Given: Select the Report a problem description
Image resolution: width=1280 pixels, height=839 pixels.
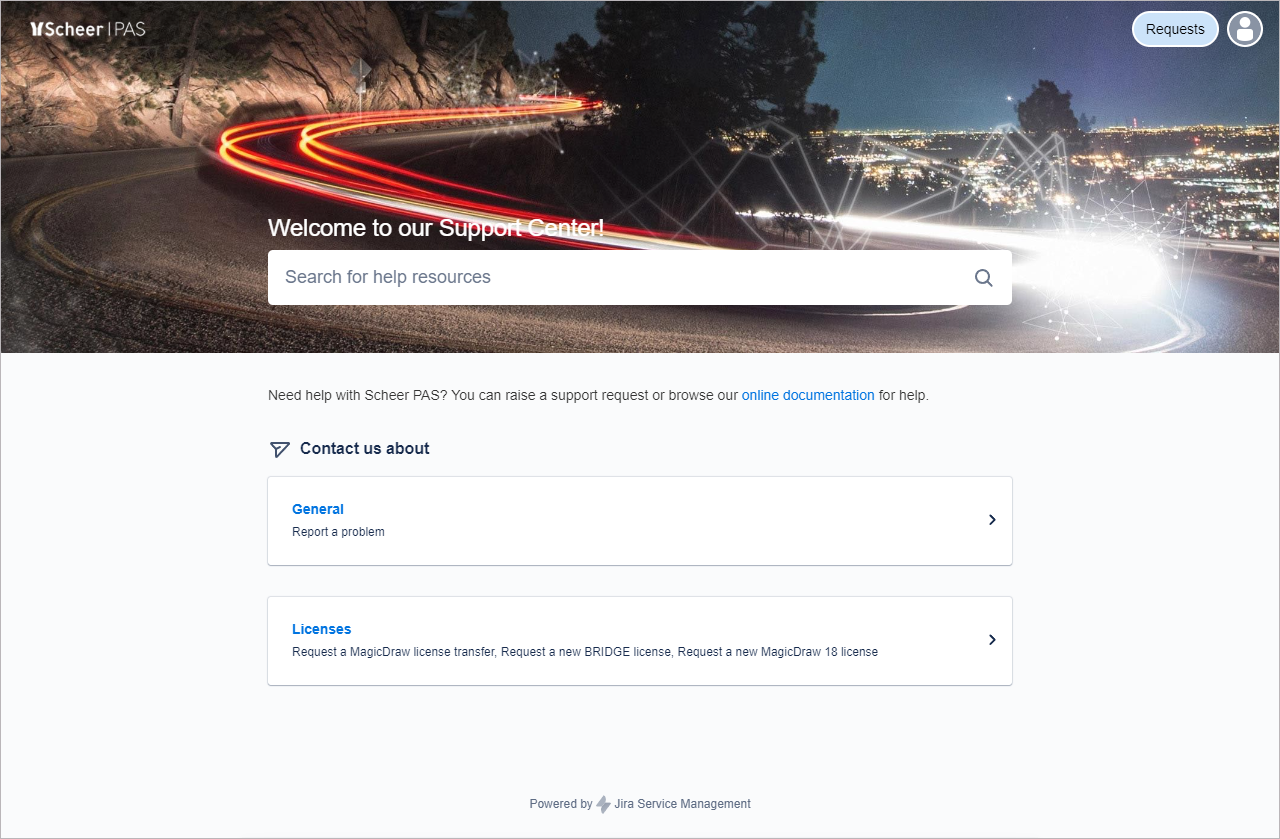Looking at the screenshot, I should click(x=338, y=532).
